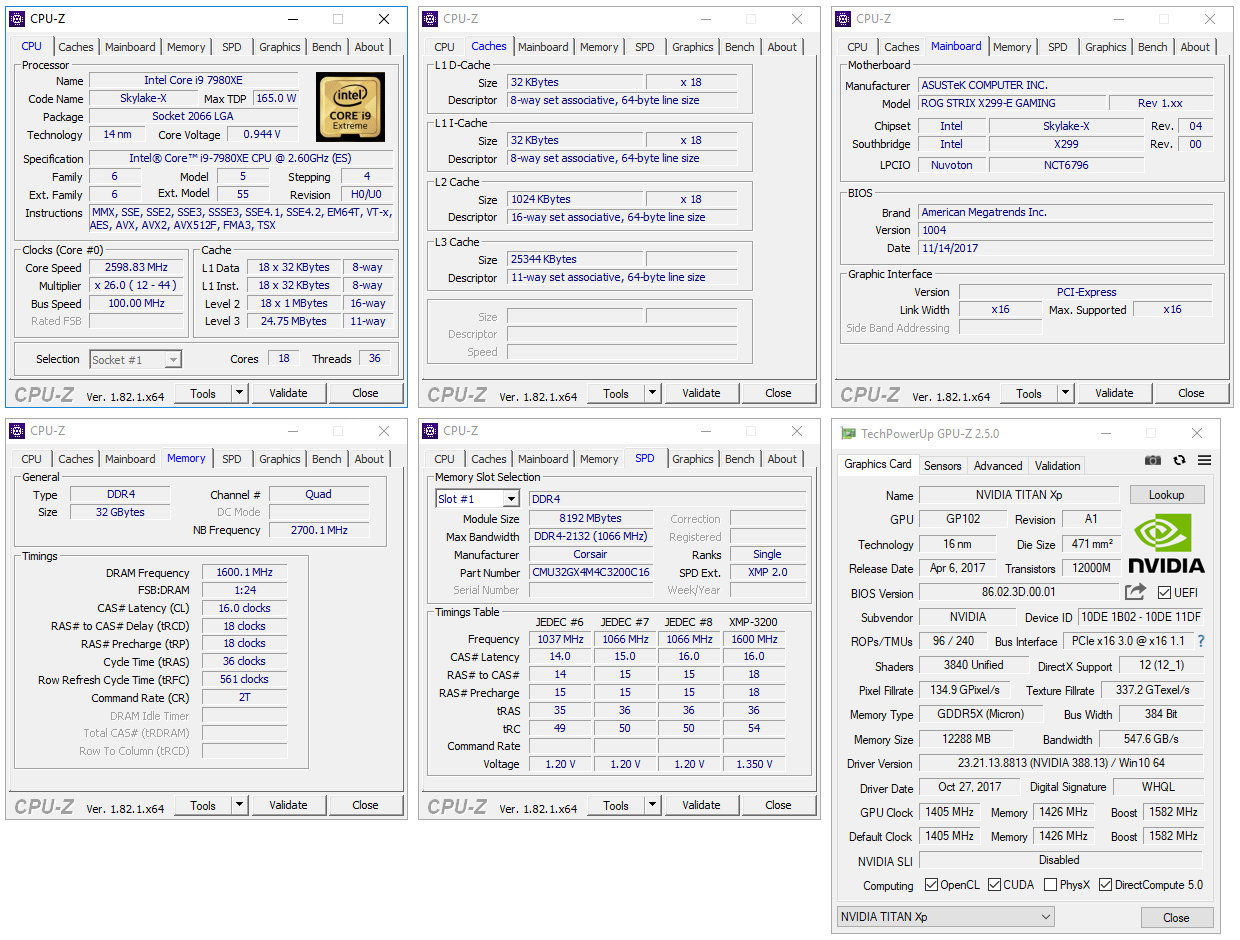Screen dimensions: 1240x940
Task: Open the About tab in the Mainboard window
Action: pyautogui.click(x=1195, y=47)
